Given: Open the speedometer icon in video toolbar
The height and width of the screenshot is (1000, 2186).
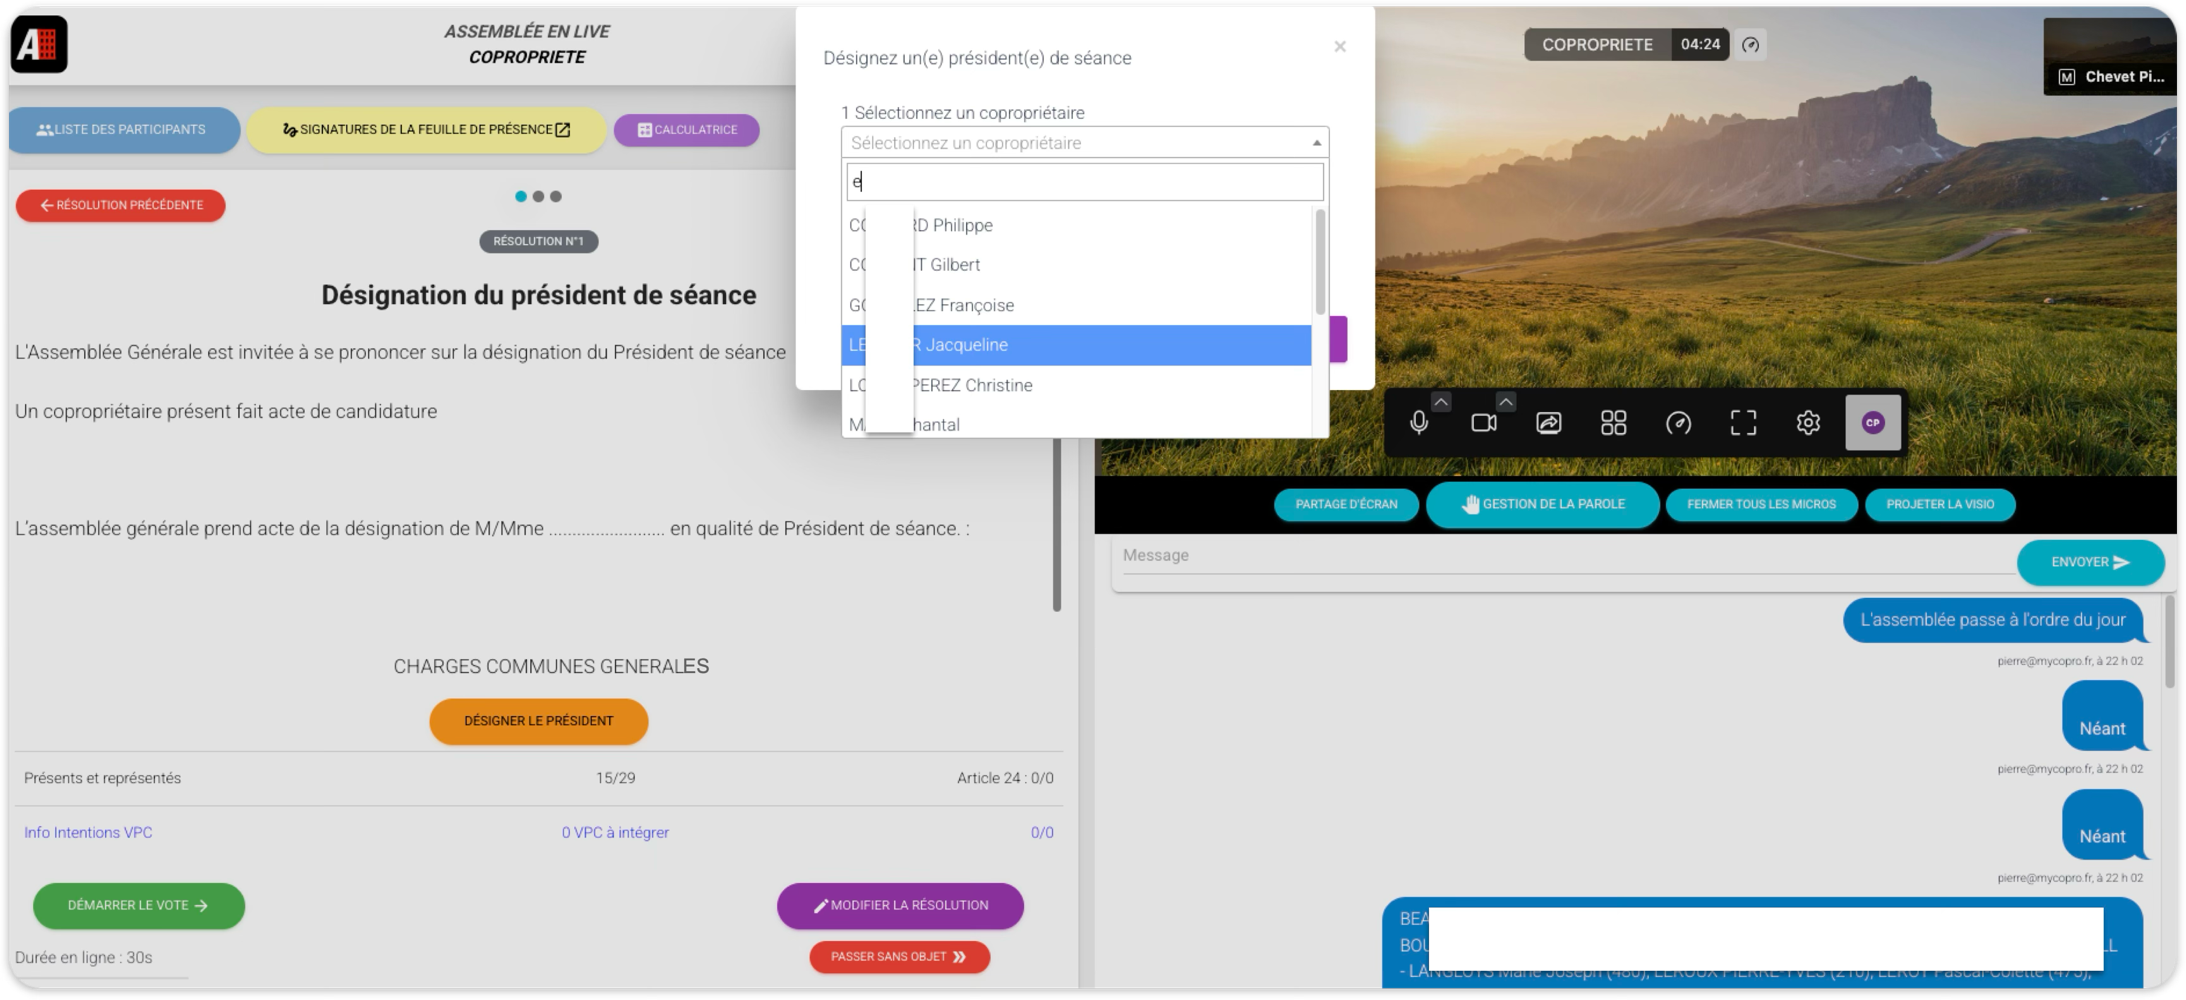Looking at the screenshot, I should click(1678, 423).
